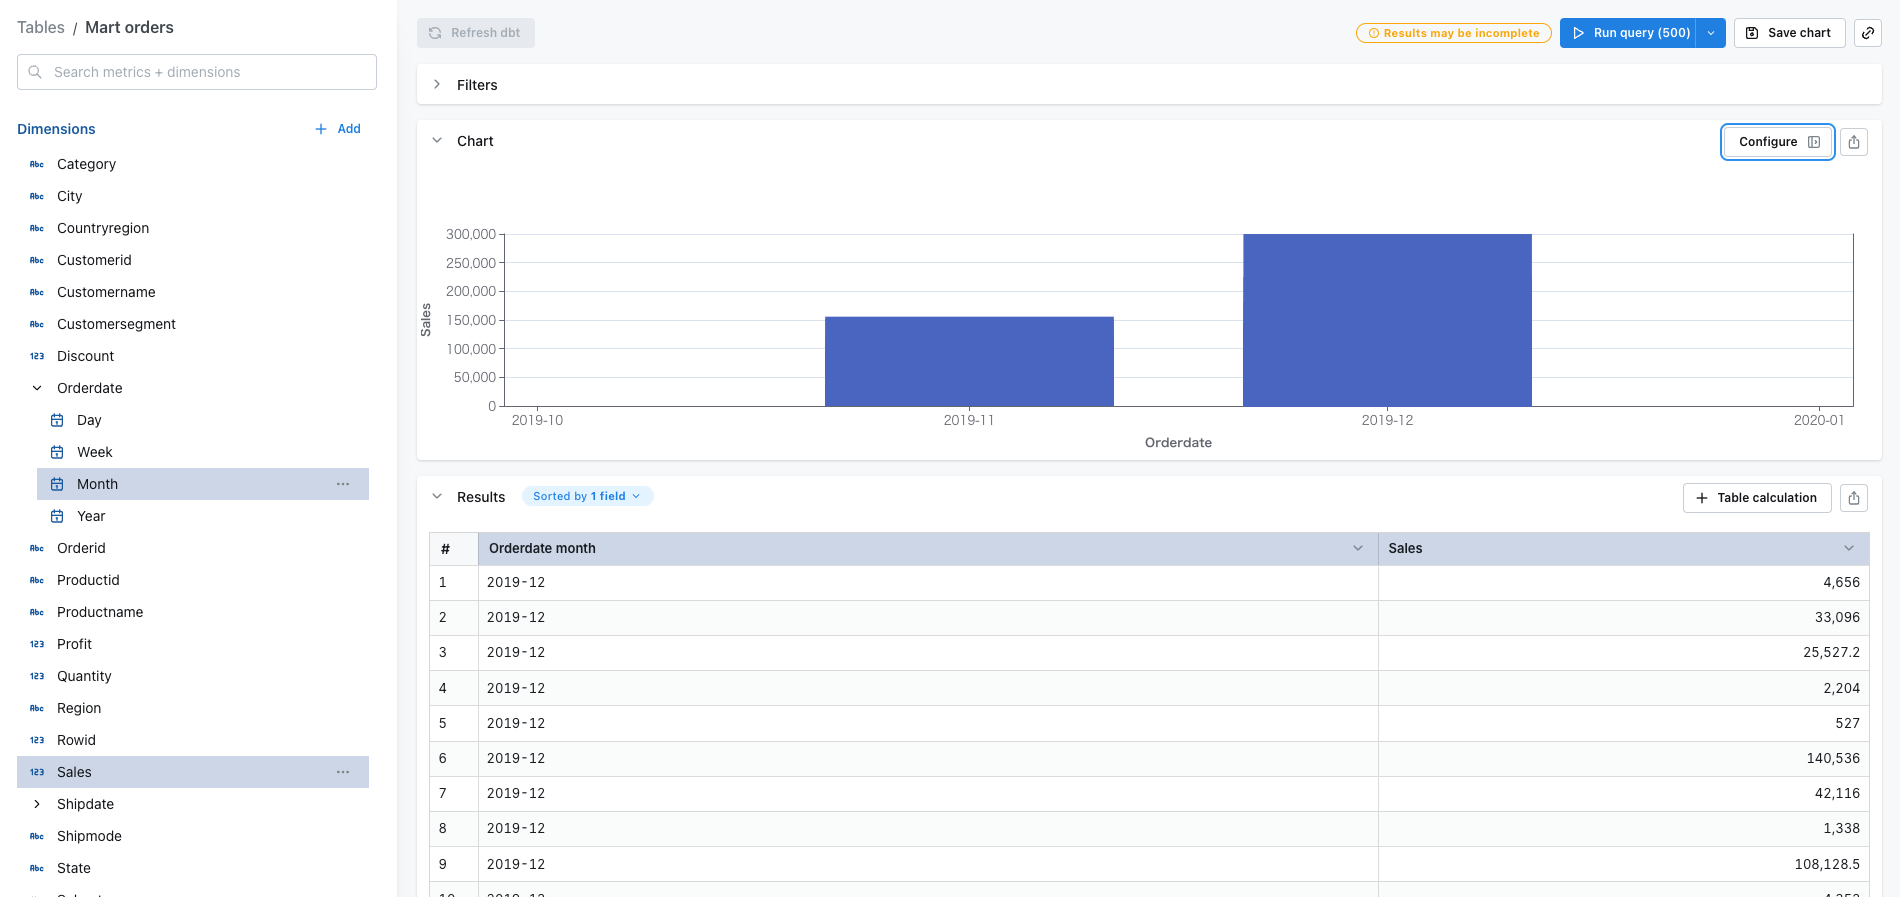
Task: Click the Configure button
Action: click(x=1778, y=142)
